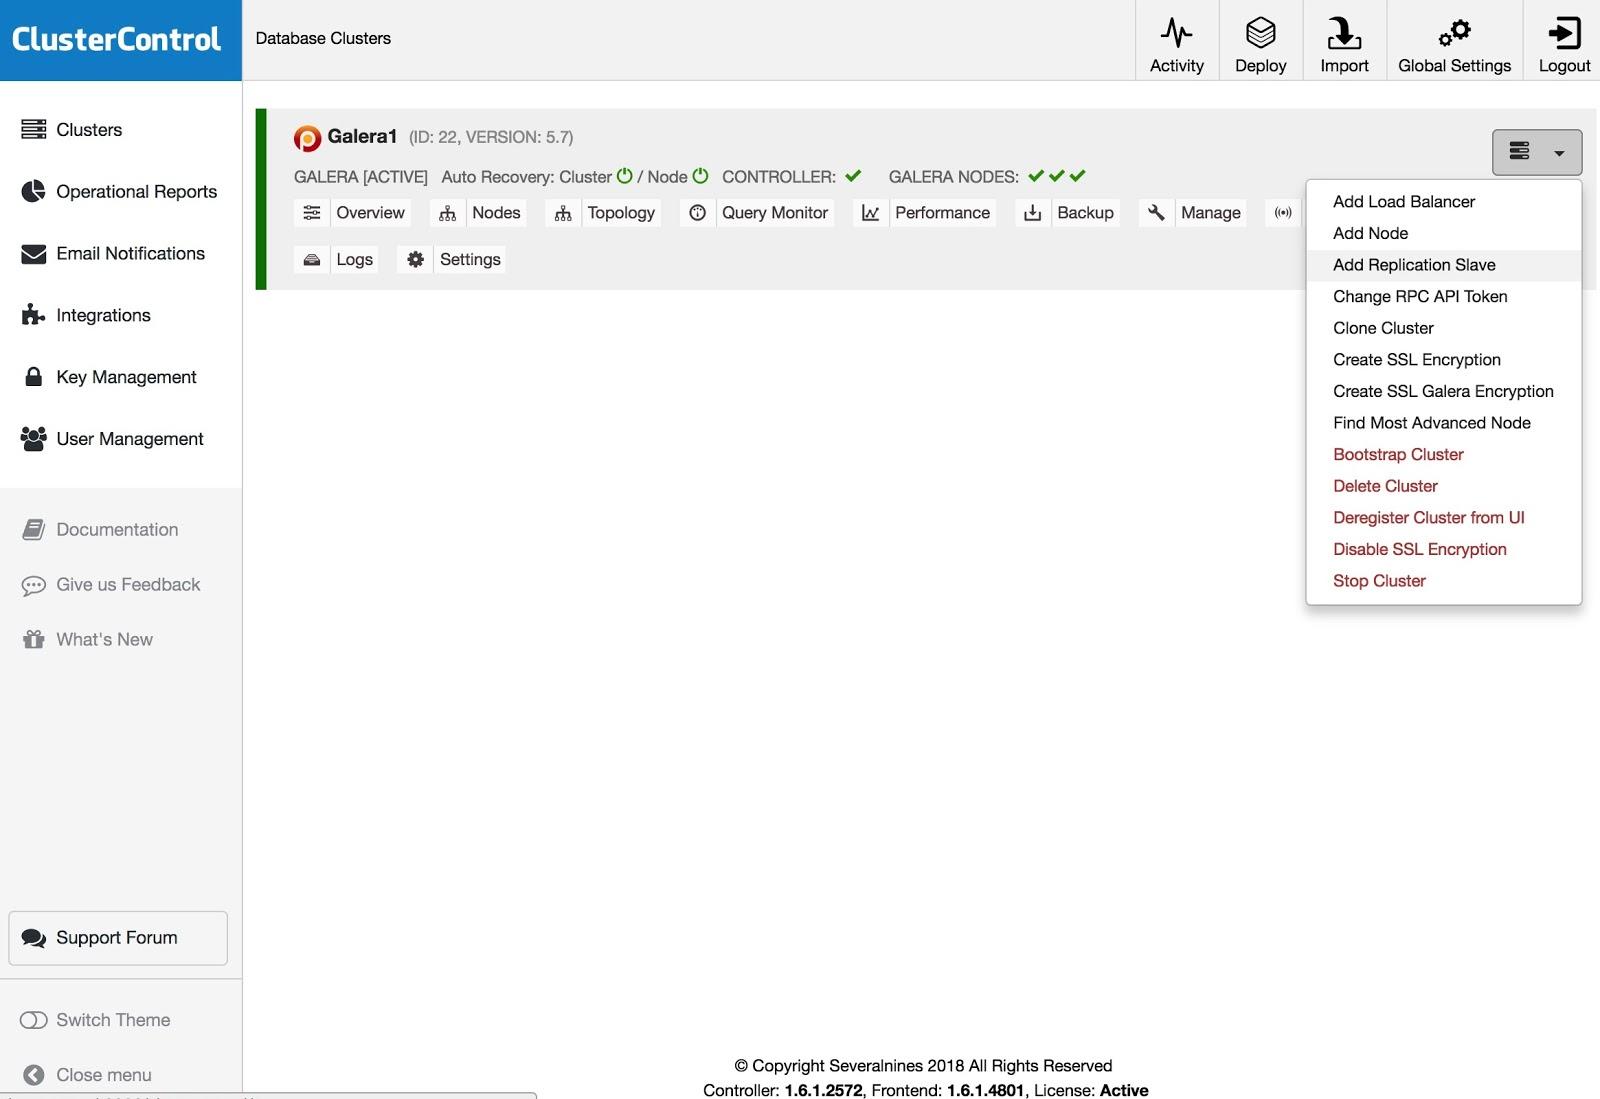Select Stop Cluster menu entry

(1379, 581)
